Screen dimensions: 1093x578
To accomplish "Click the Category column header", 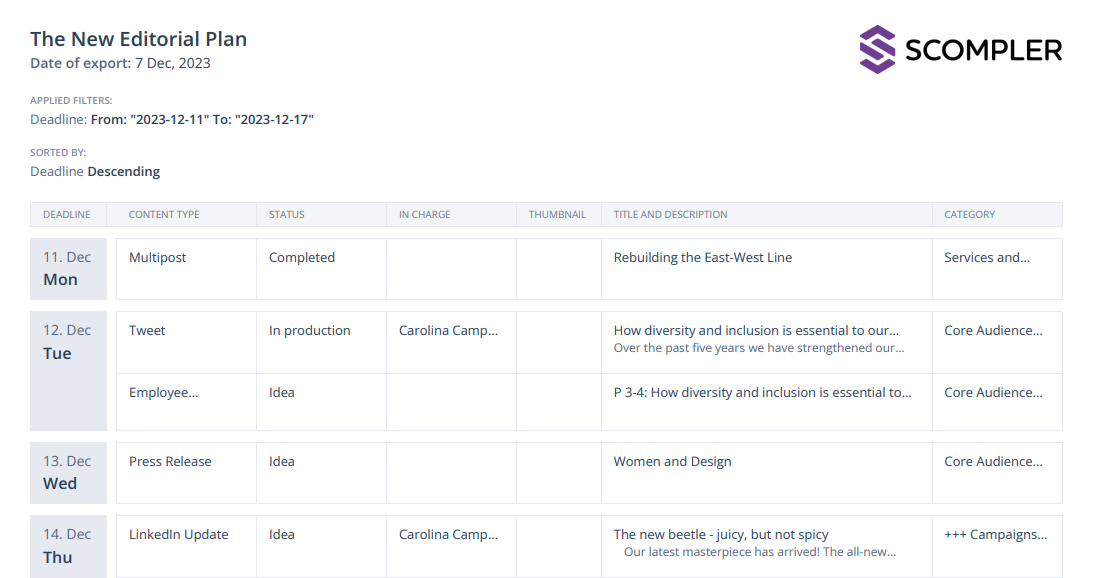I will click(x=969, y=215).
